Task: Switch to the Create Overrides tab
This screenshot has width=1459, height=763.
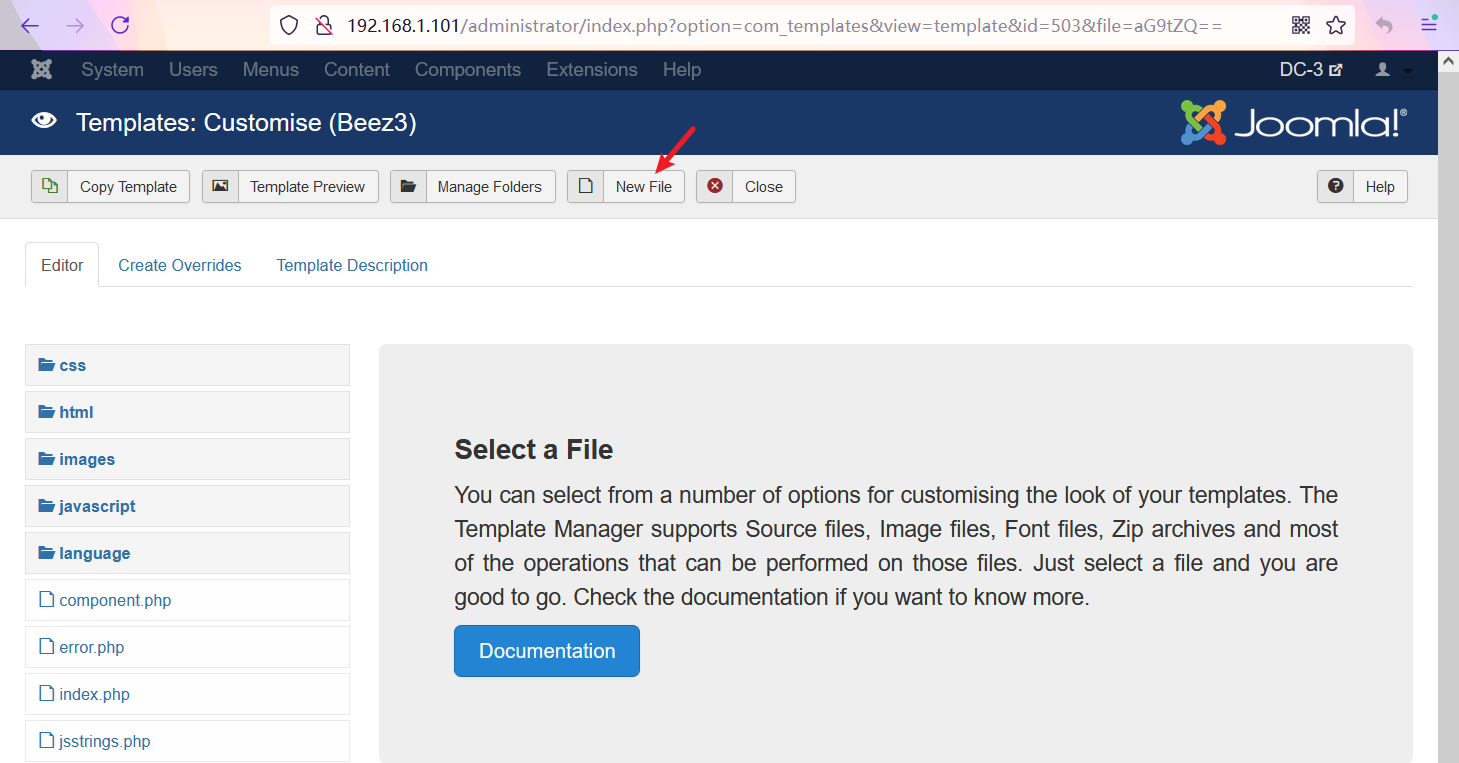Action: tap(180, 265)
